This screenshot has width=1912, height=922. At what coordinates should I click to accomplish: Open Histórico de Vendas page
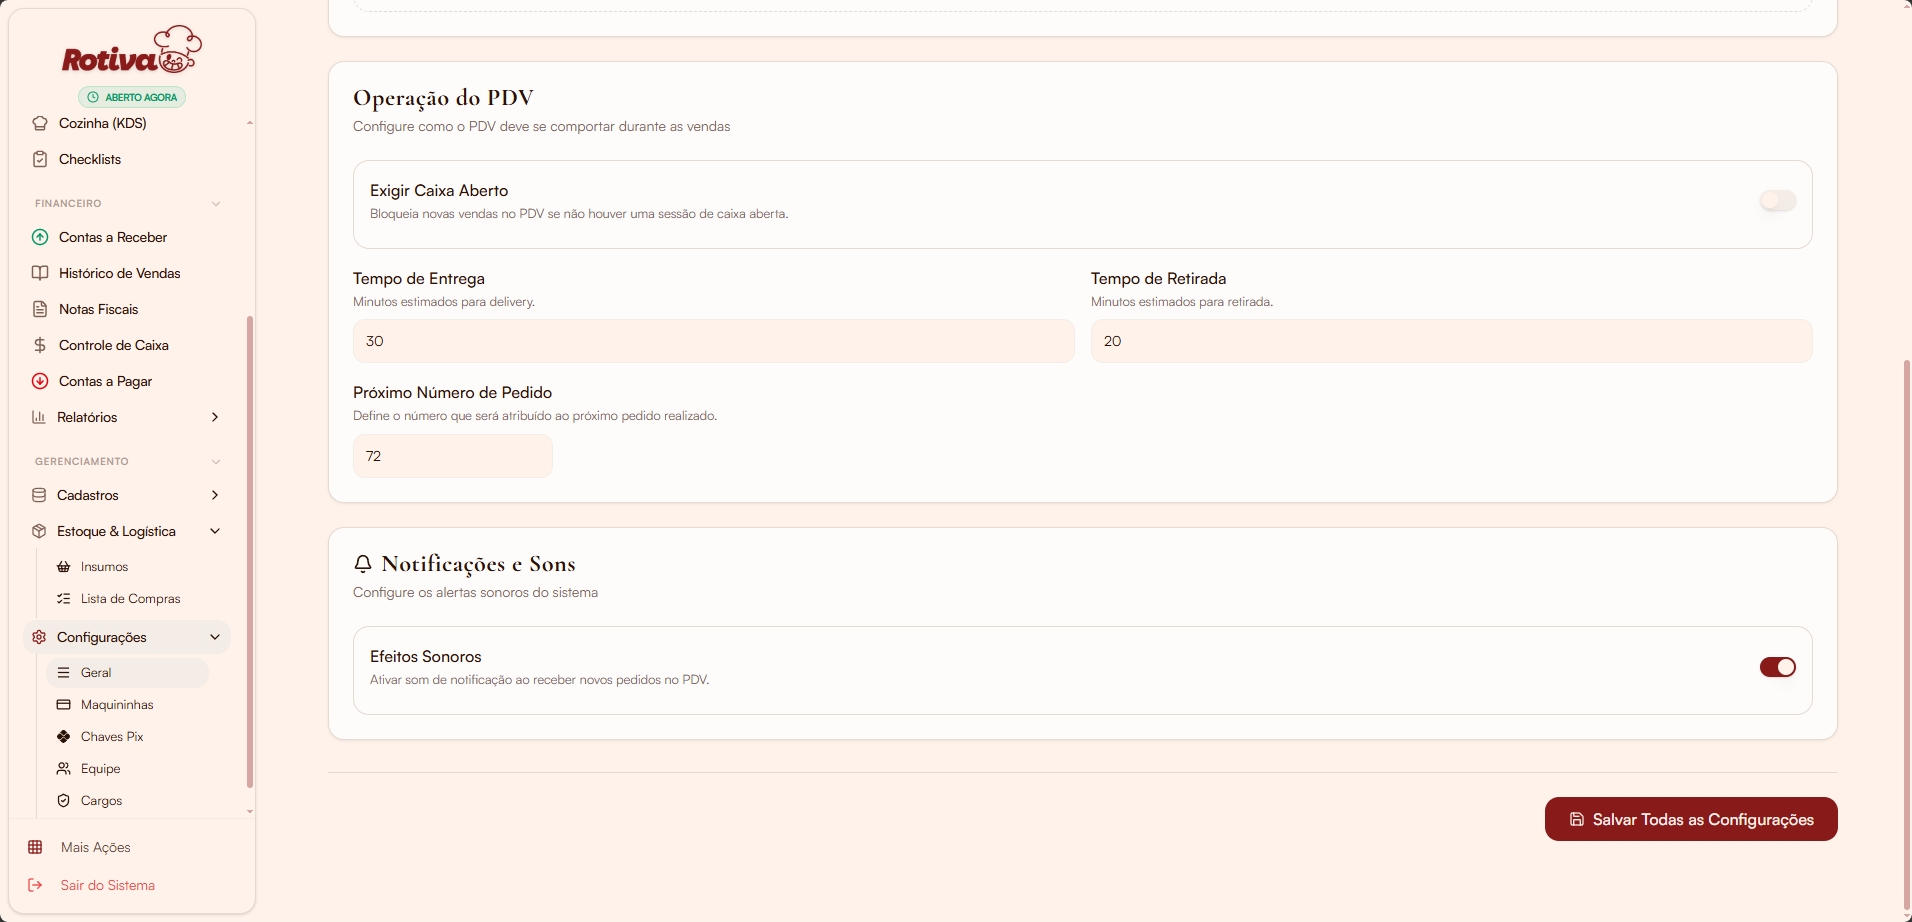click(120, 273)
